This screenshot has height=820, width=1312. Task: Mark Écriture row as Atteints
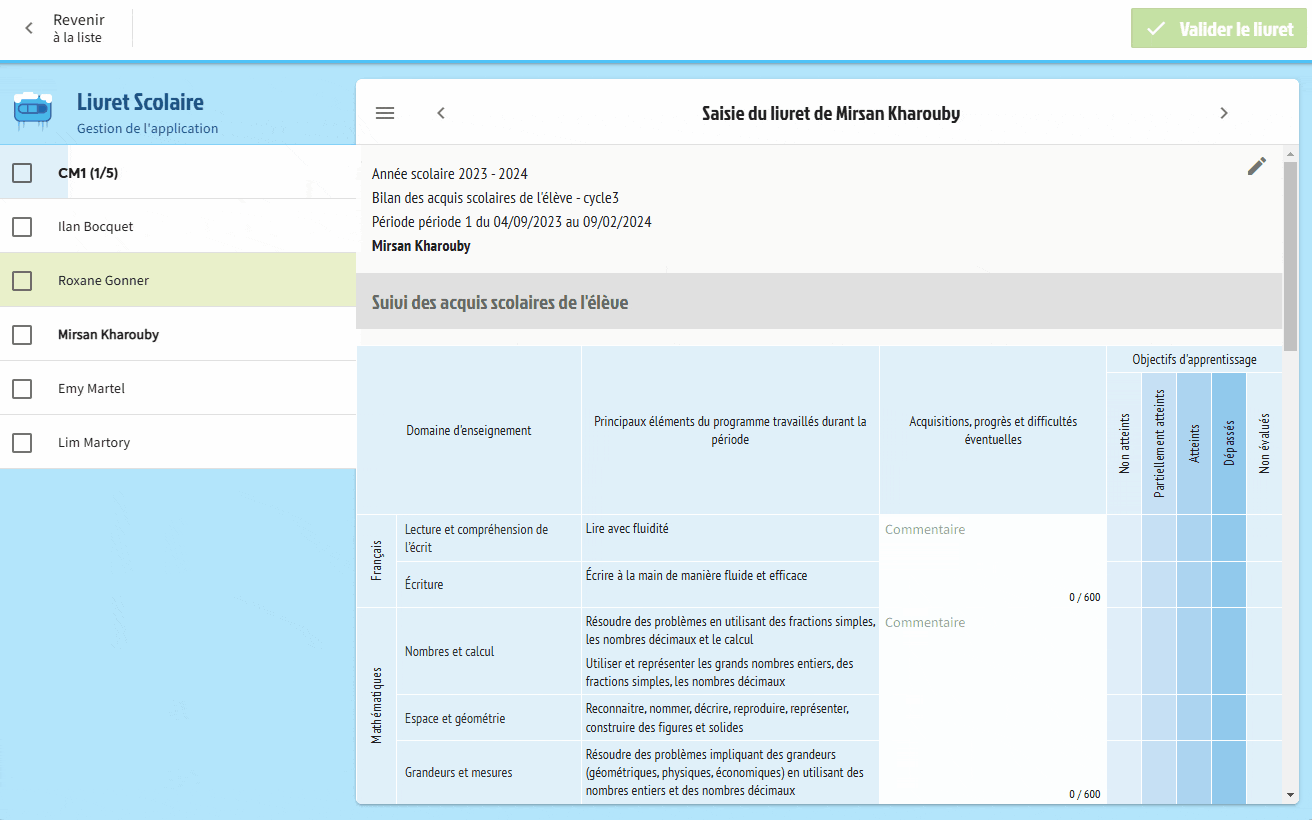click(1194, 584)
